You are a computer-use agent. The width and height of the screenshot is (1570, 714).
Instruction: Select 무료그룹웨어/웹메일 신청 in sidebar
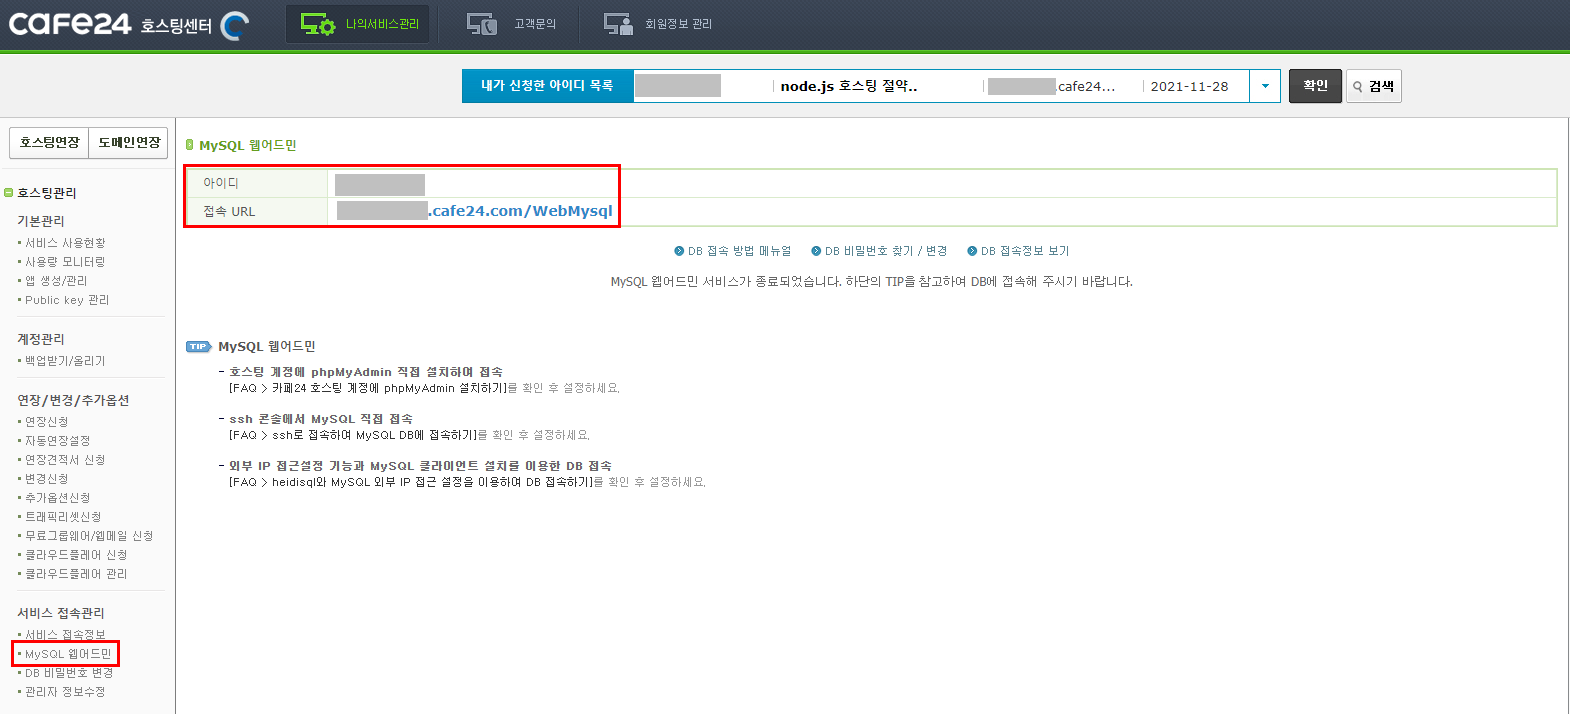point(89,536)
